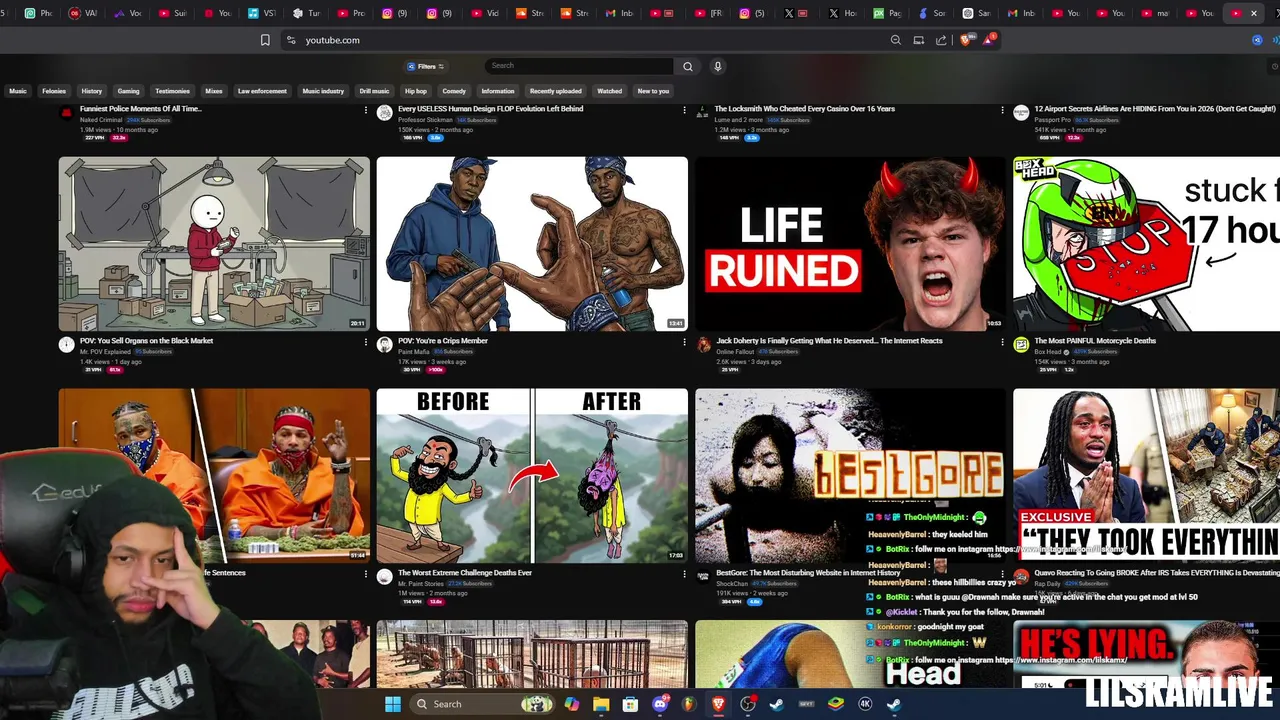1280x720 pixels.
Task: Open BestGore Most Disturbing Website title link
Action: 808,573
